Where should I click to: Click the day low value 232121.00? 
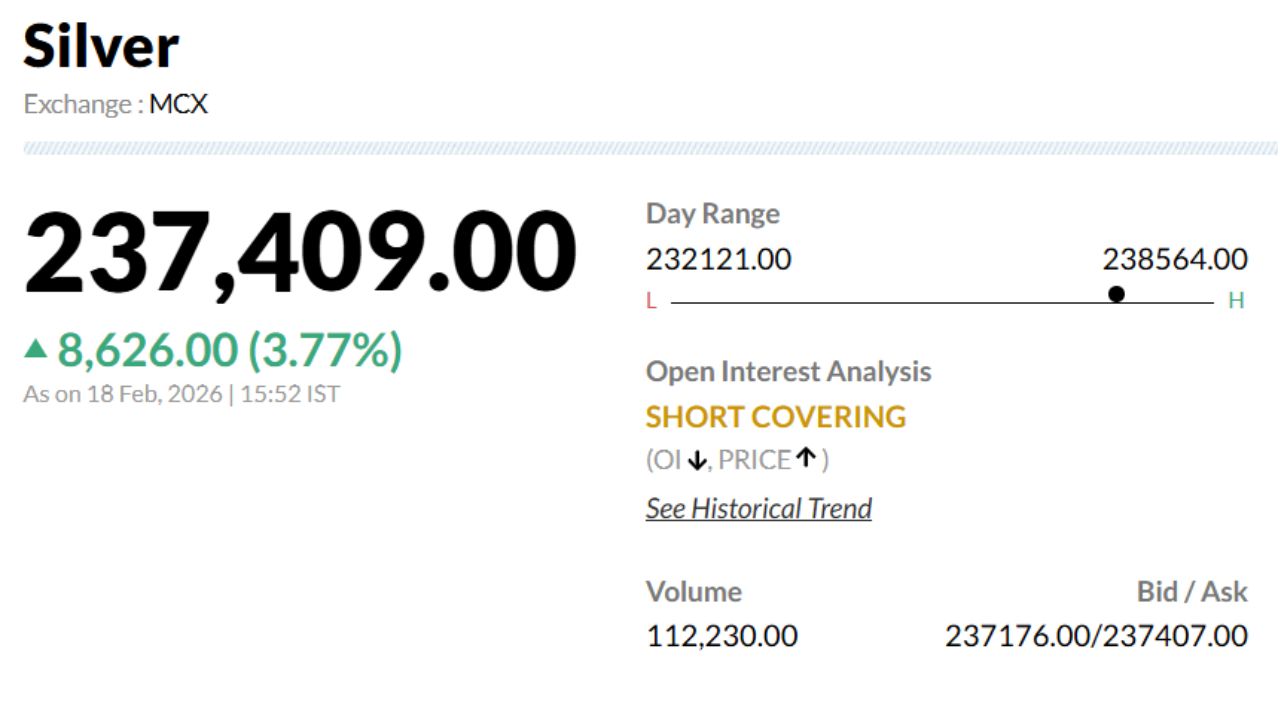(x=718, y=260)
